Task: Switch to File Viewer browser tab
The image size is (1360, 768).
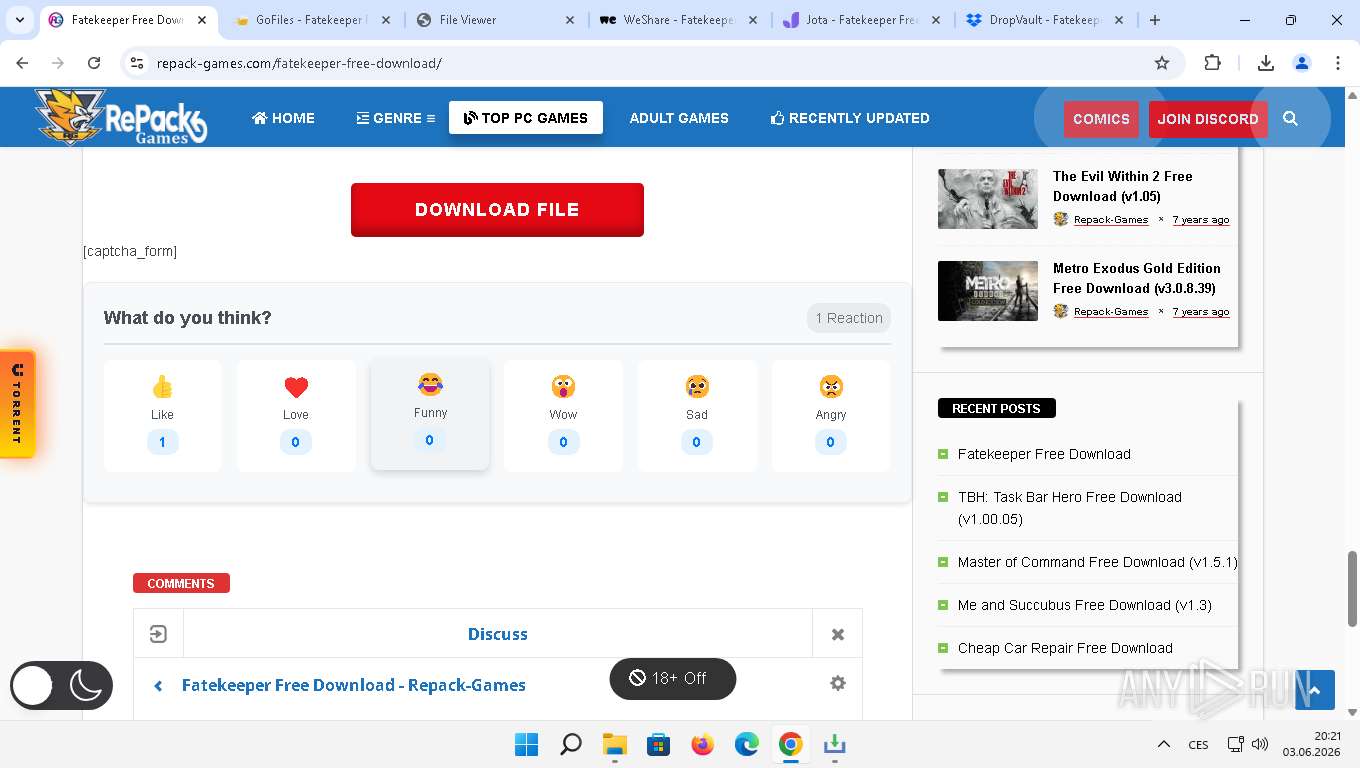Action: [496, 20]
